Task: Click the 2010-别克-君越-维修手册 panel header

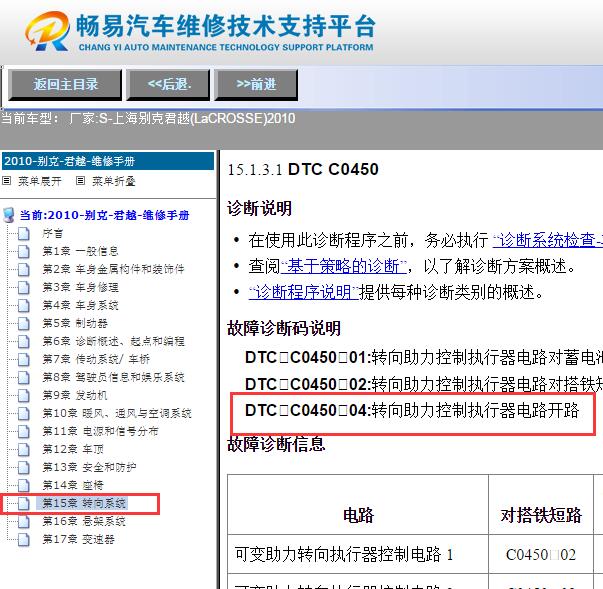Action: [108, 161]
